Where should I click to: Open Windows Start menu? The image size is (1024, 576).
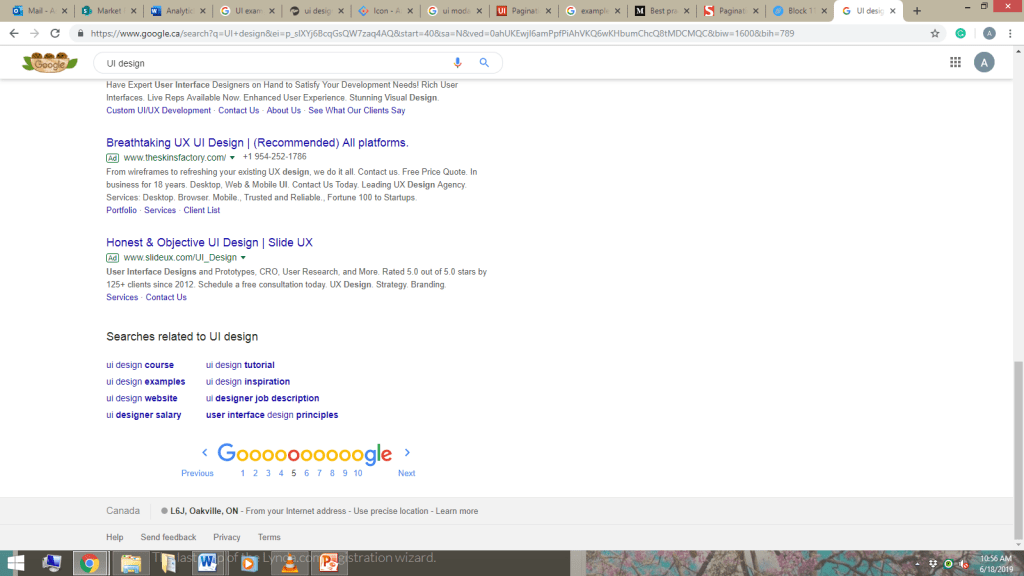tap(15, 563)
